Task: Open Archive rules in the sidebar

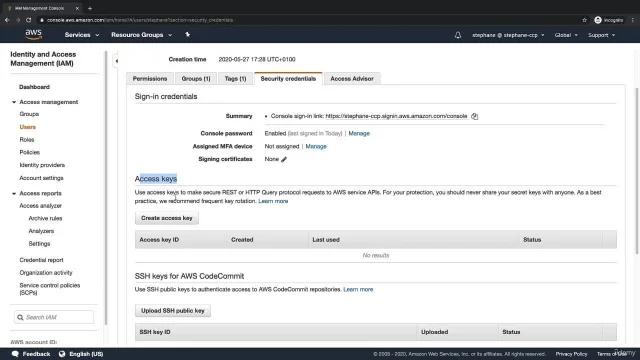Action: tap(45, 218)
